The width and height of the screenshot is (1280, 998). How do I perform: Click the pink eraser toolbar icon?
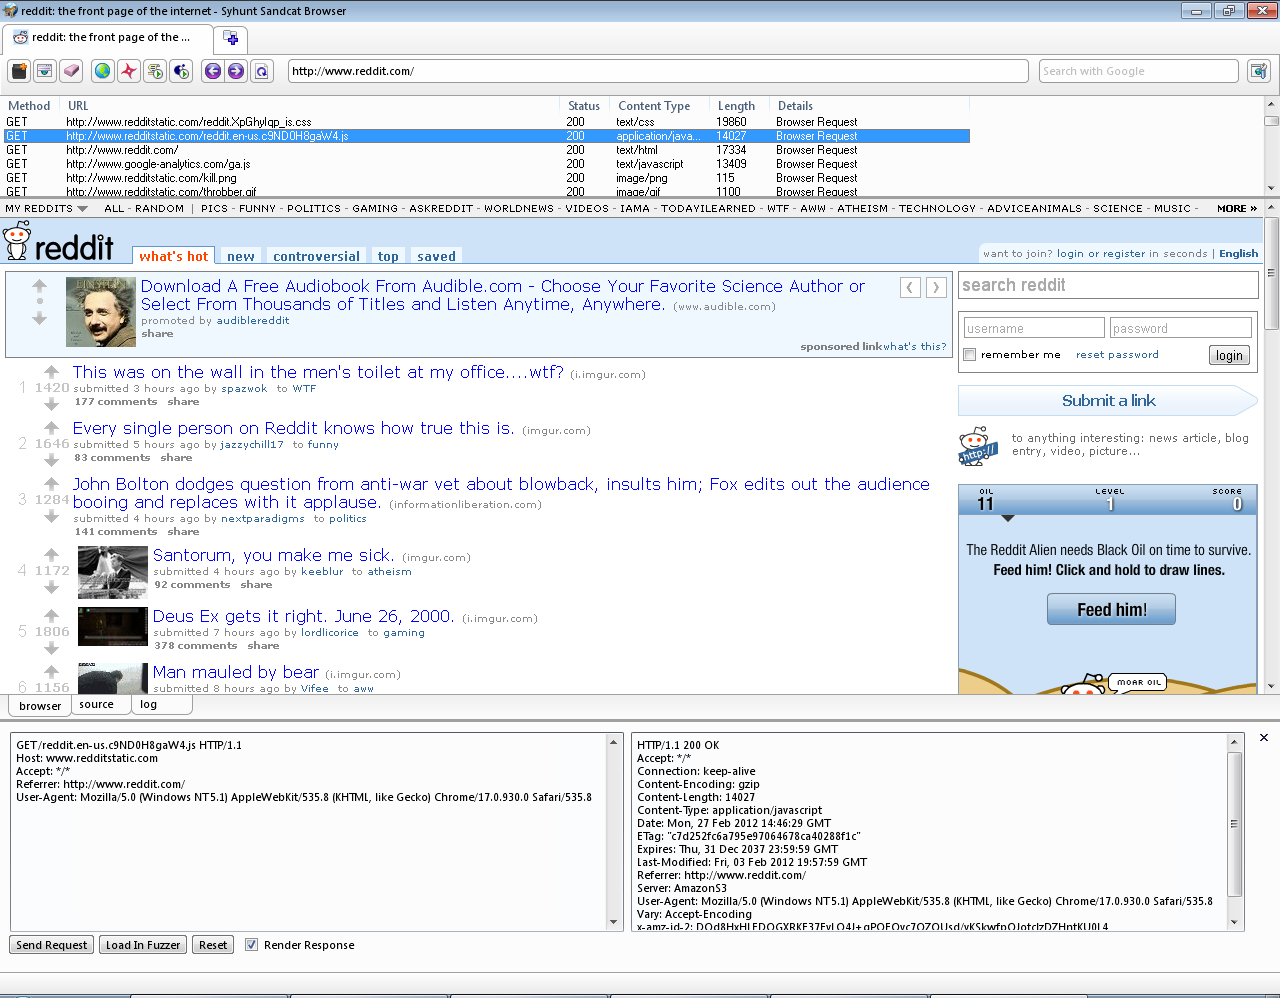pos(71,71)
